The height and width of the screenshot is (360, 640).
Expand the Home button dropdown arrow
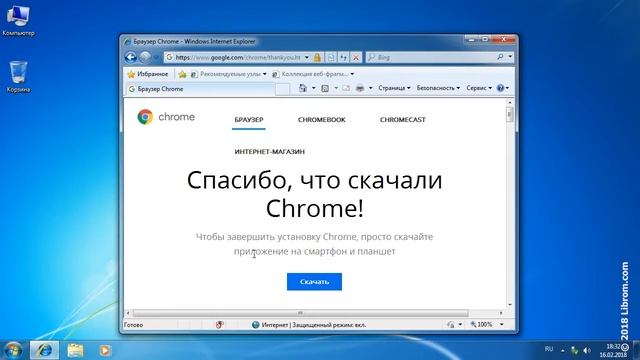pos(313,88)
